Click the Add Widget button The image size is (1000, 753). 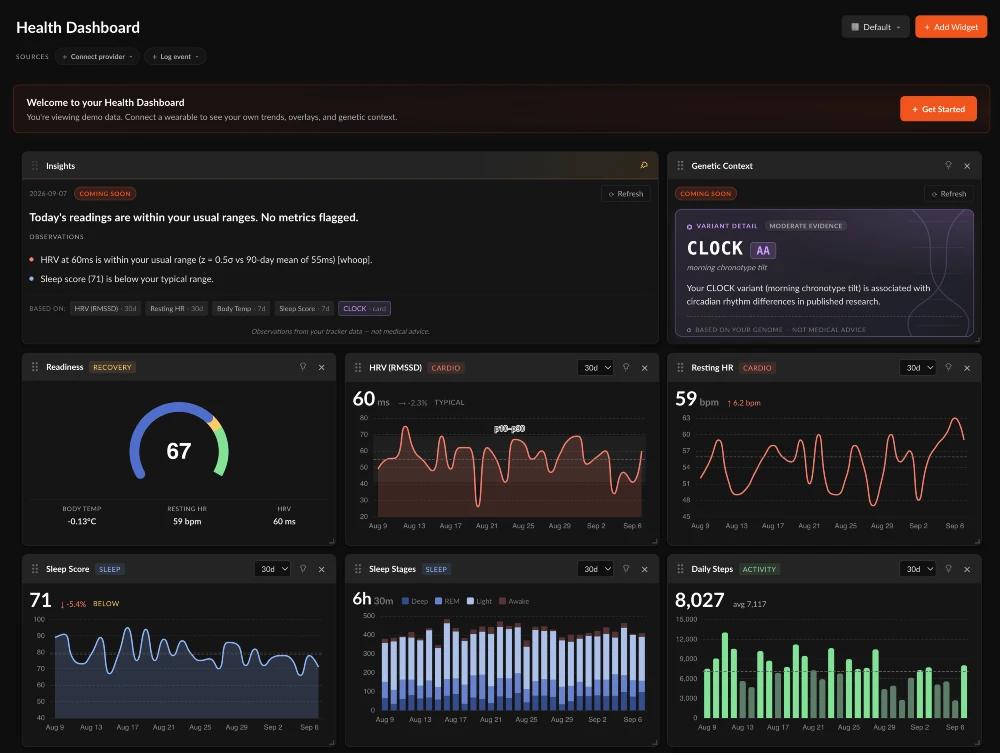pyautogui.click(x=951, y=27)
